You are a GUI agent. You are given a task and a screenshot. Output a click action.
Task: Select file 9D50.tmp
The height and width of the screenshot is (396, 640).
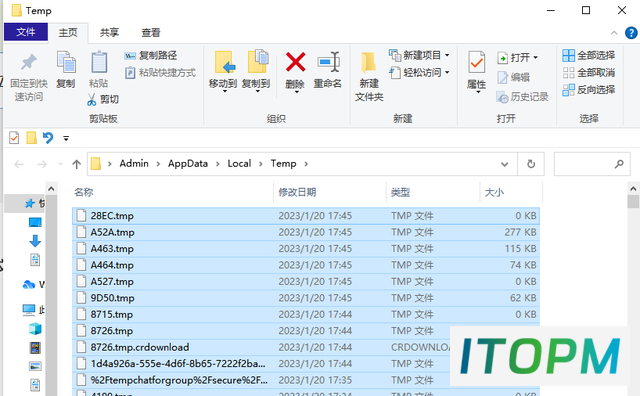(306, 298)
